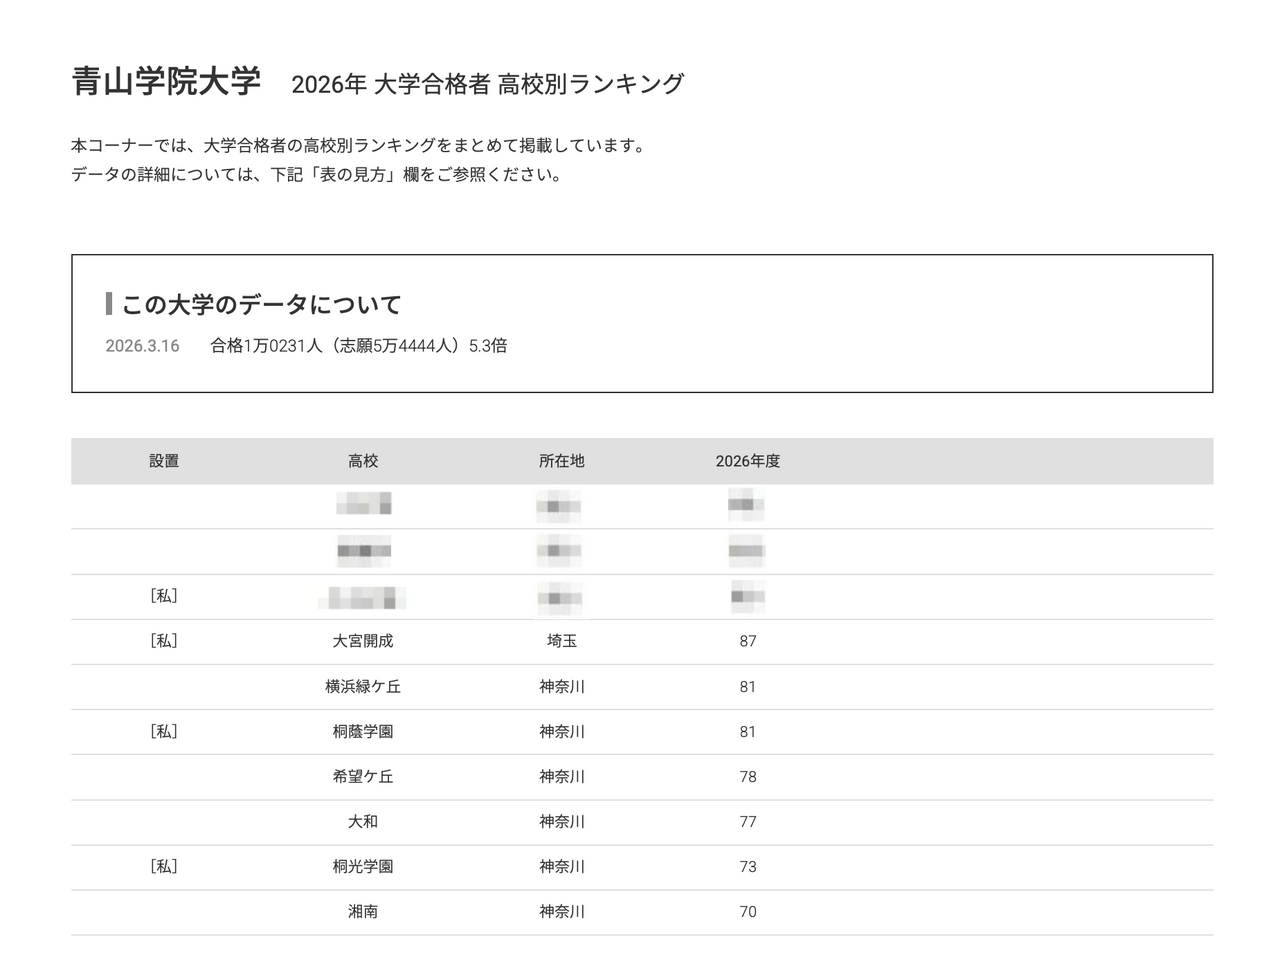Open the 湘南 school entry
The width and height of the screenshot is (1280, 953).
click(363, 911)
